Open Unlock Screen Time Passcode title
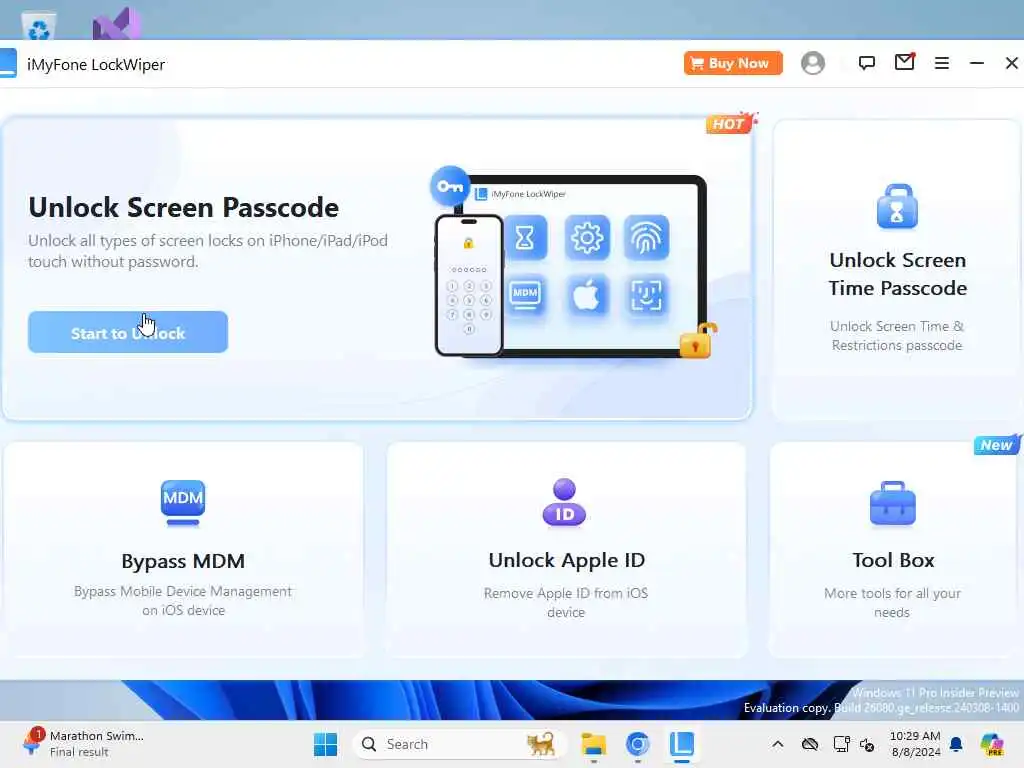Viewport: 1024px width, 768px height. pyautogui.click(x=897, y=274)
